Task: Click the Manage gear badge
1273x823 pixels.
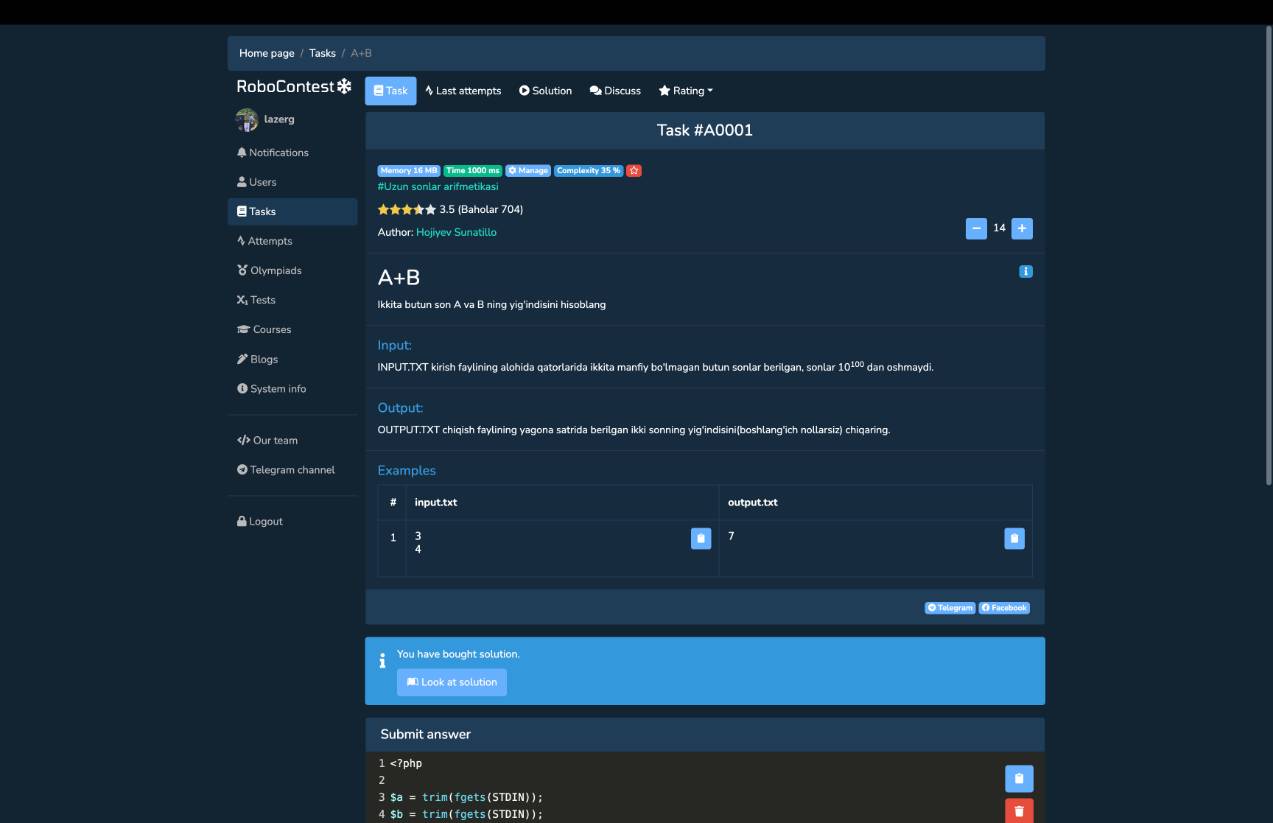Action: [x=528, y=170]
